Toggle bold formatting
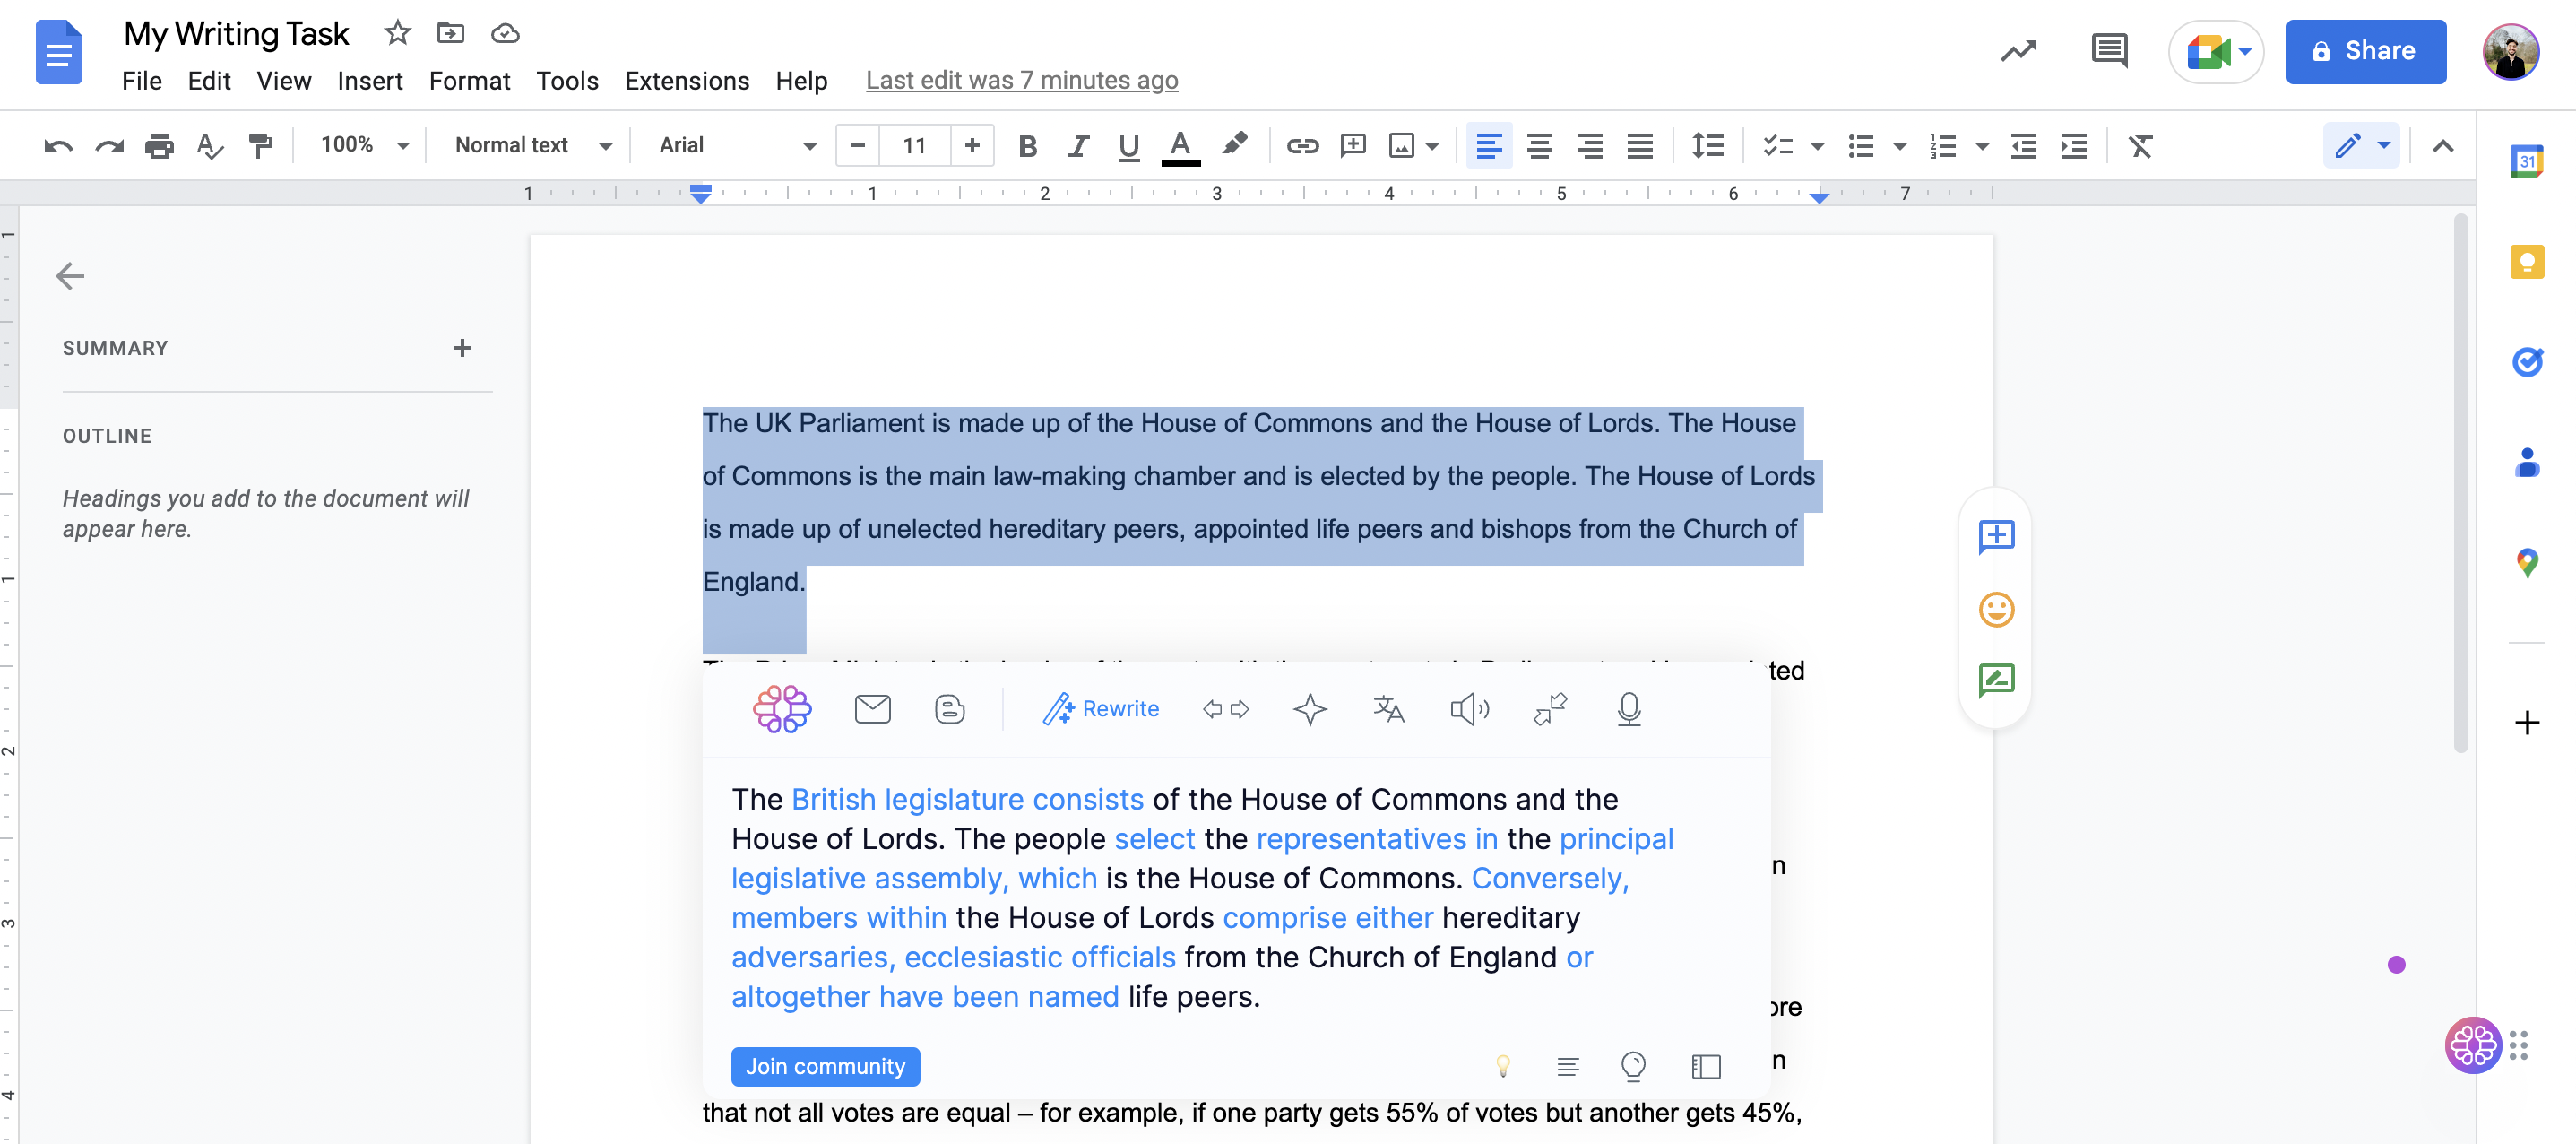Image resolution: width=2576 pixels, height=1144 pixels. pos(1027,146)
